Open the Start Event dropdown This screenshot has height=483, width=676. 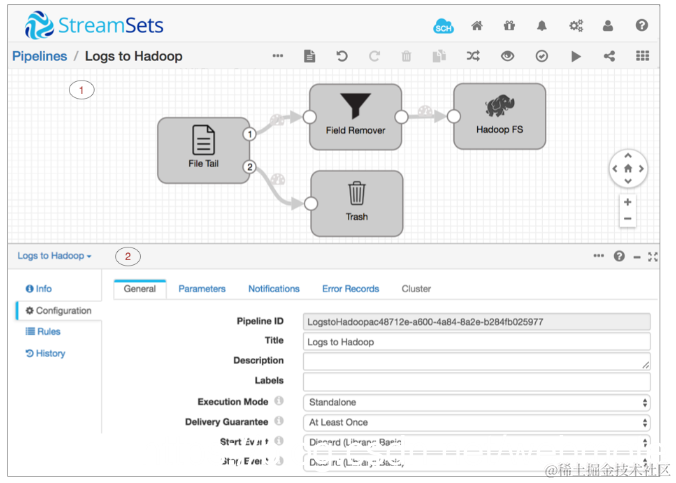coord(476,442)
